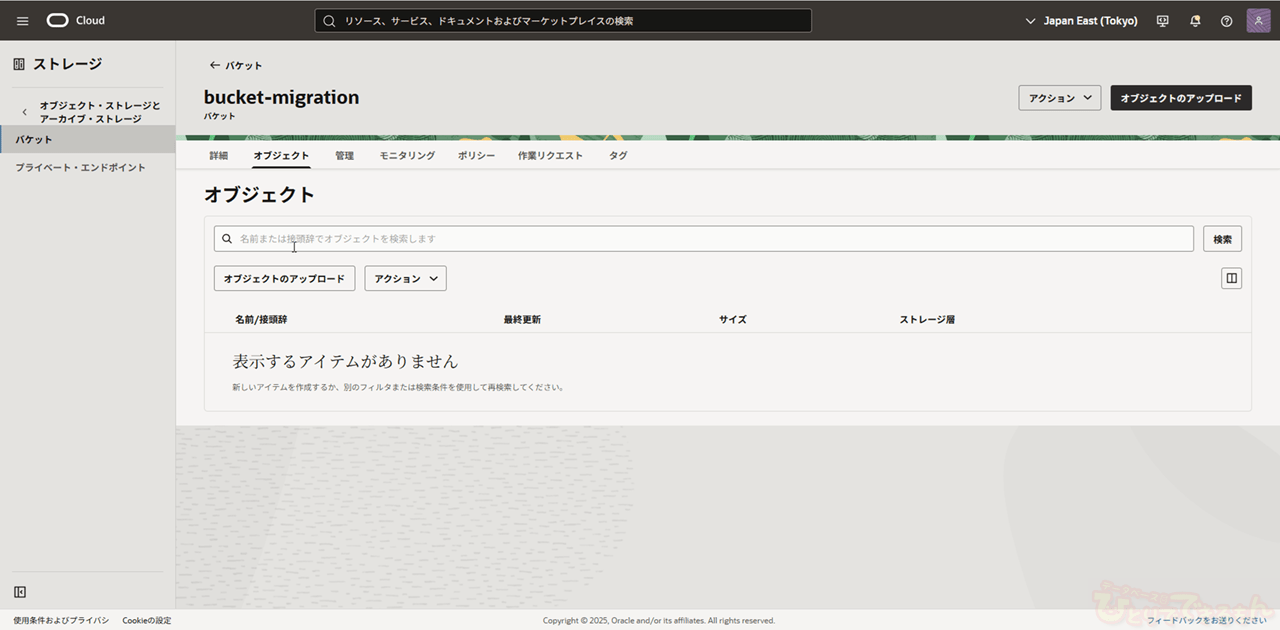1280x630 pixels.
Task: Click the dark オブジェクトのアップロード button
Action: coord(1180,98)
